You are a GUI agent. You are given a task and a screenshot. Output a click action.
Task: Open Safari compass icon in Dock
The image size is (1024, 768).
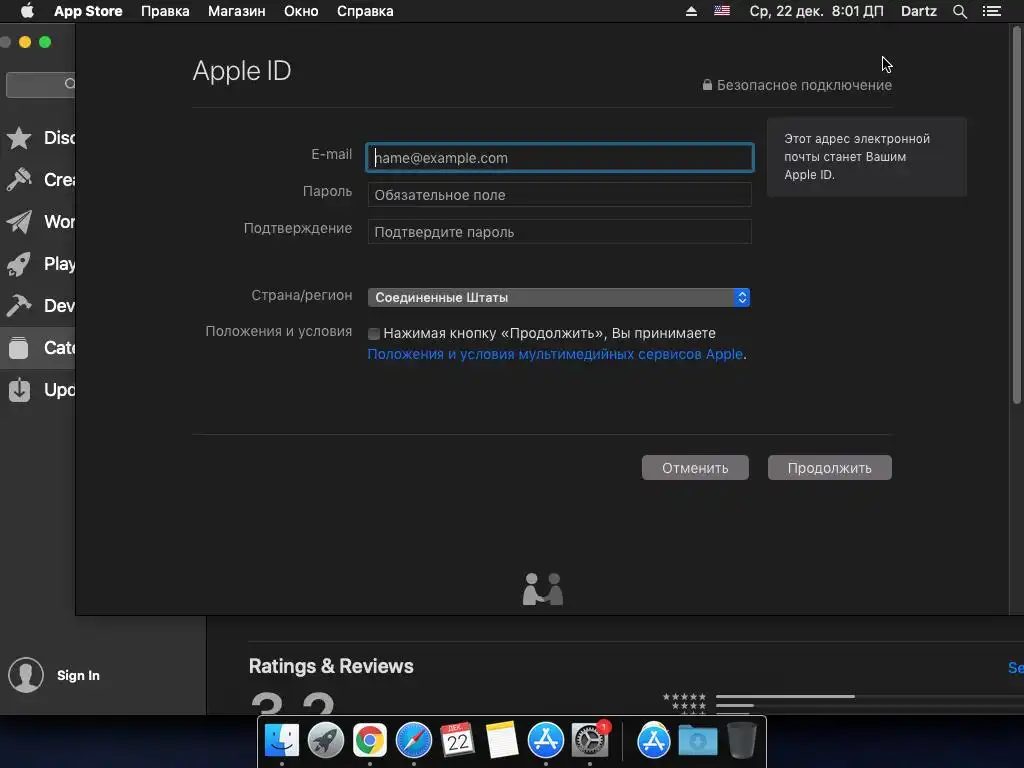pyautogui.click(x=413, y=741)
